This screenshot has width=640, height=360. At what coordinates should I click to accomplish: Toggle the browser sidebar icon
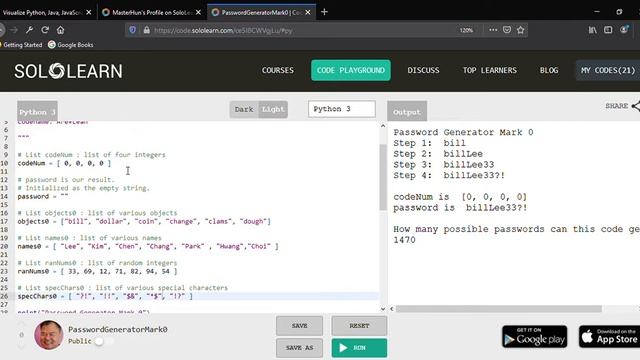click(x=608, y=30)
